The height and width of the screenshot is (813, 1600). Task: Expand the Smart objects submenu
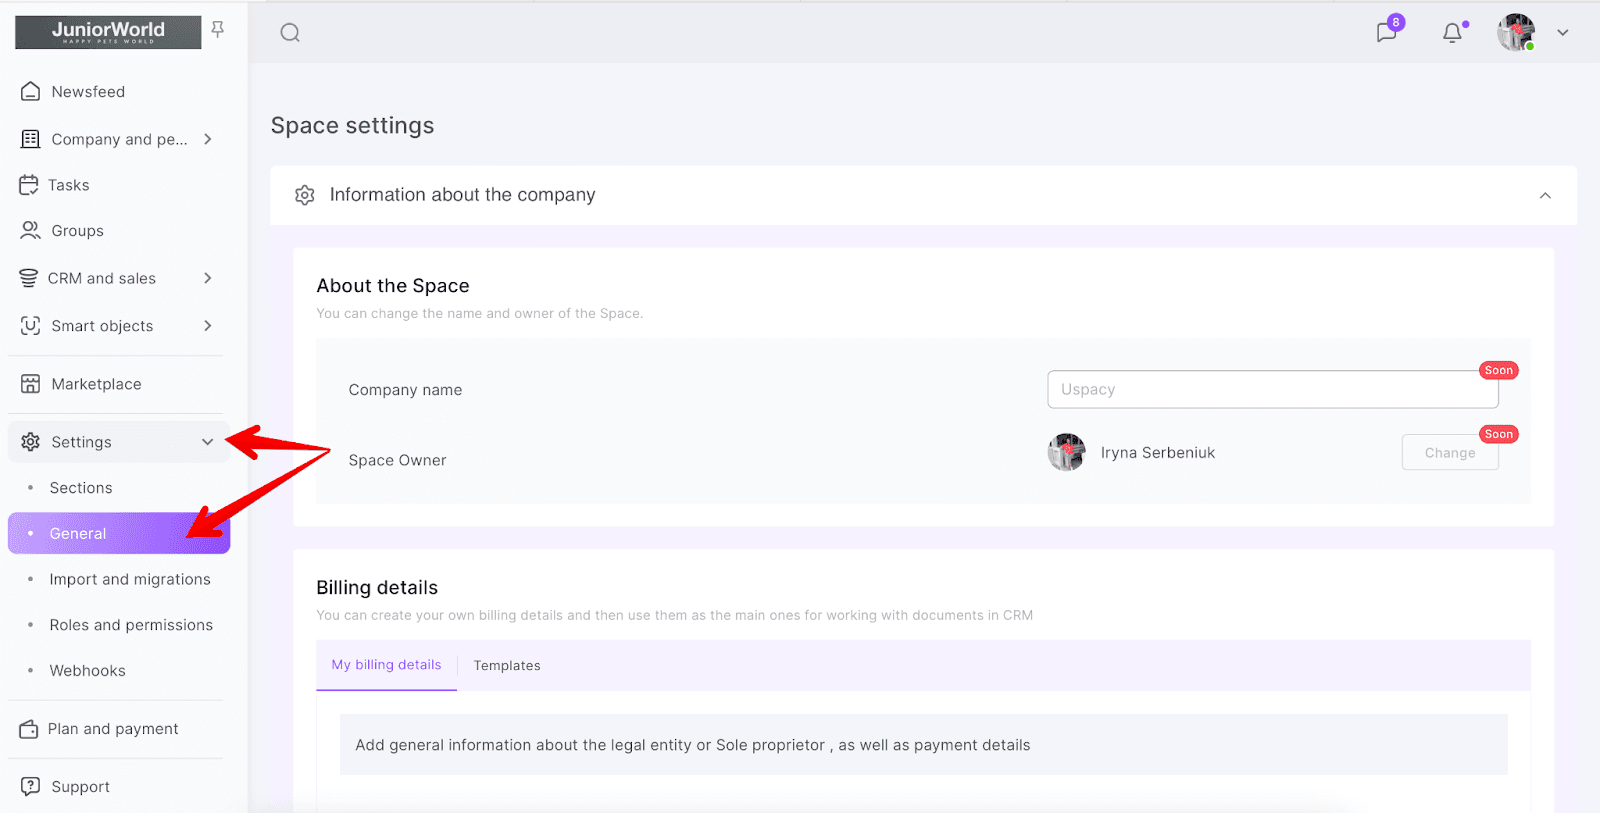tap(208, 326)
